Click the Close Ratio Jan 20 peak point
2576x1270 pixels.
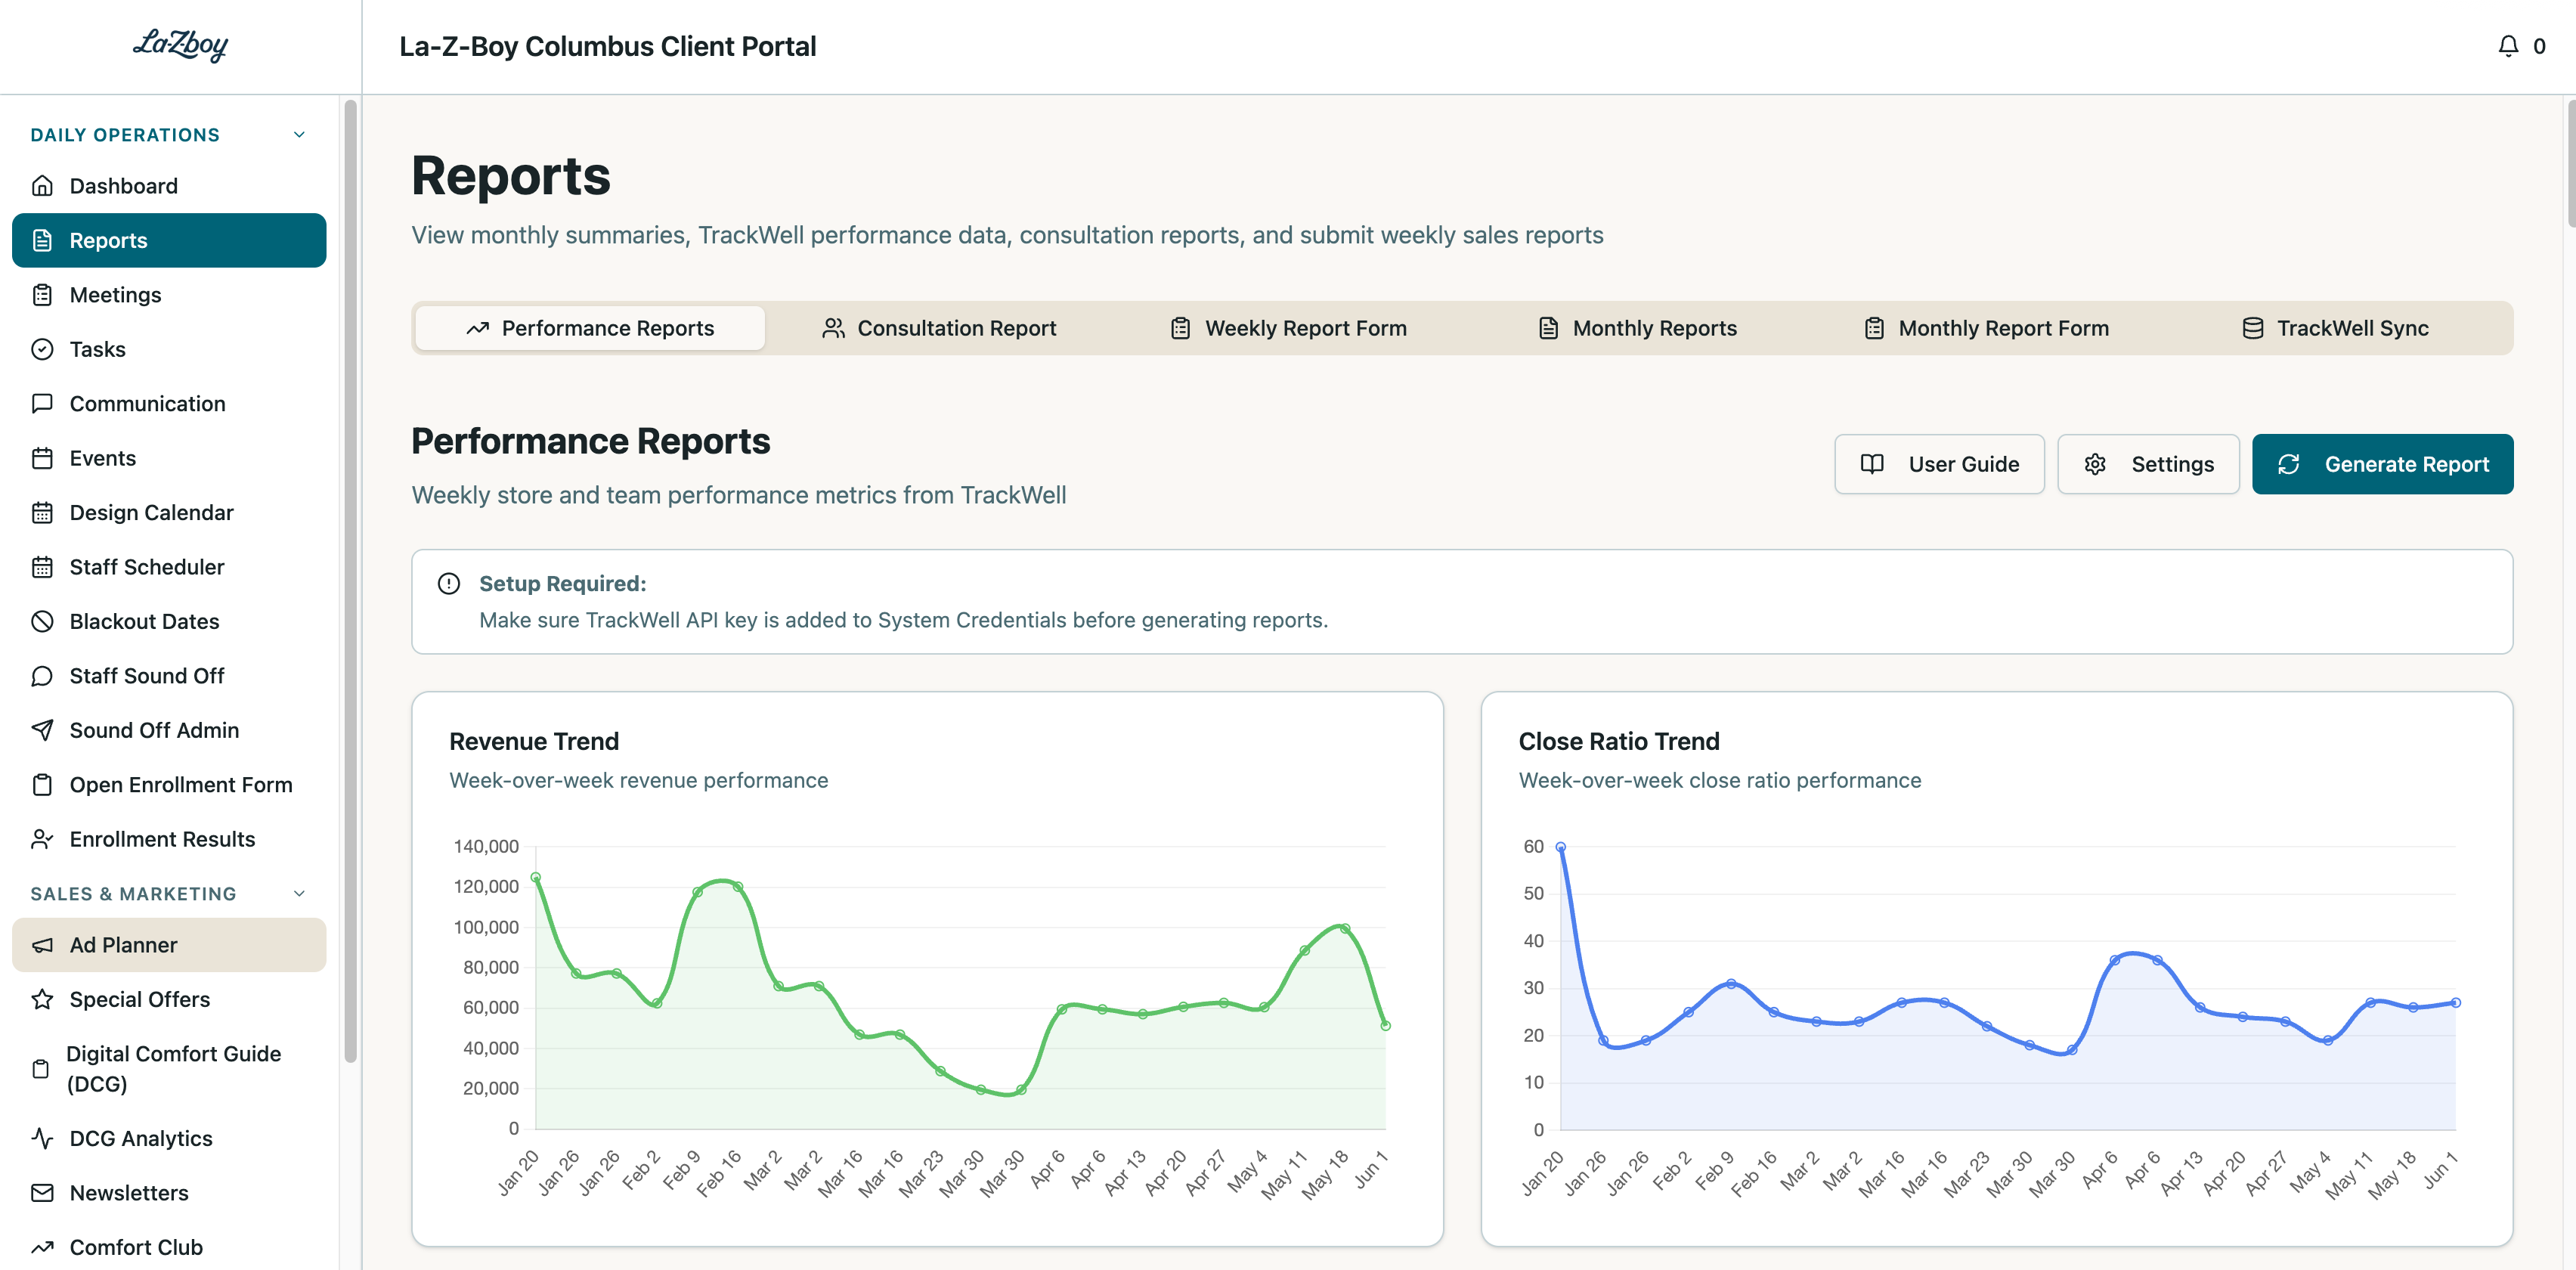[x=1560, y=847]
